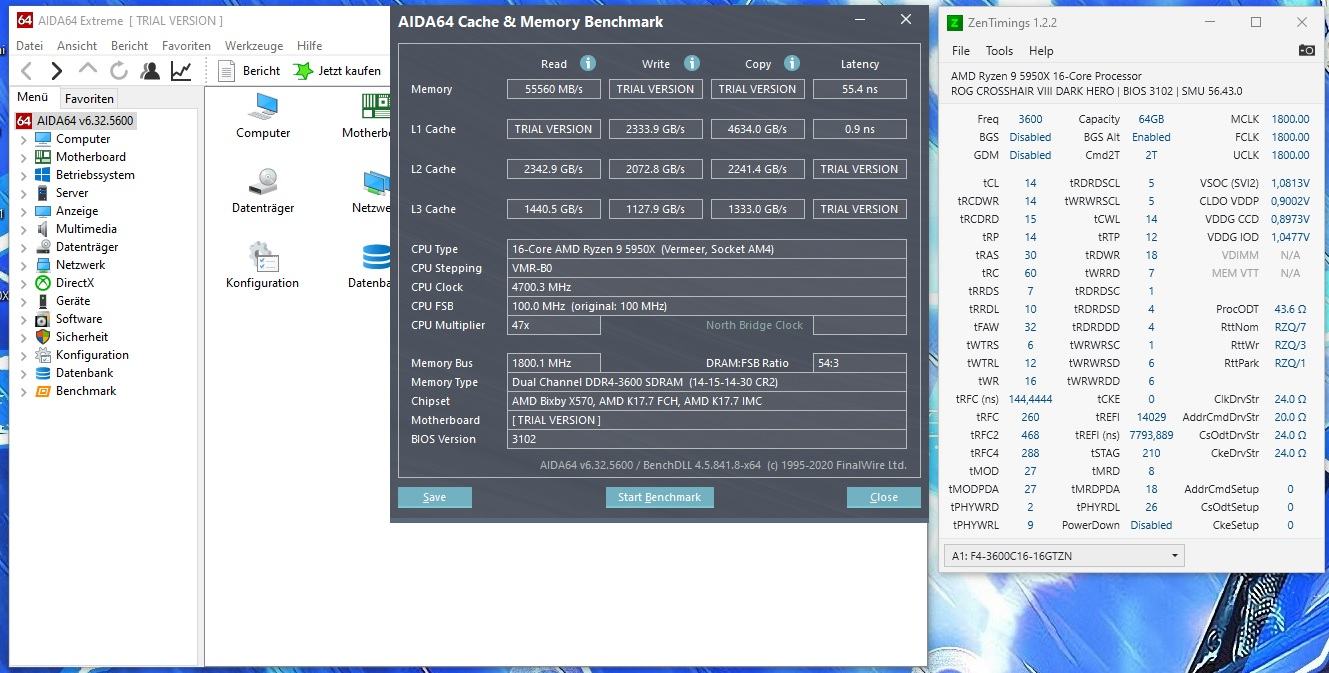The height and width of the screenshot is (673, 1329).
Task: Open the Computer icon in main pane
Action: coord(263,115)
